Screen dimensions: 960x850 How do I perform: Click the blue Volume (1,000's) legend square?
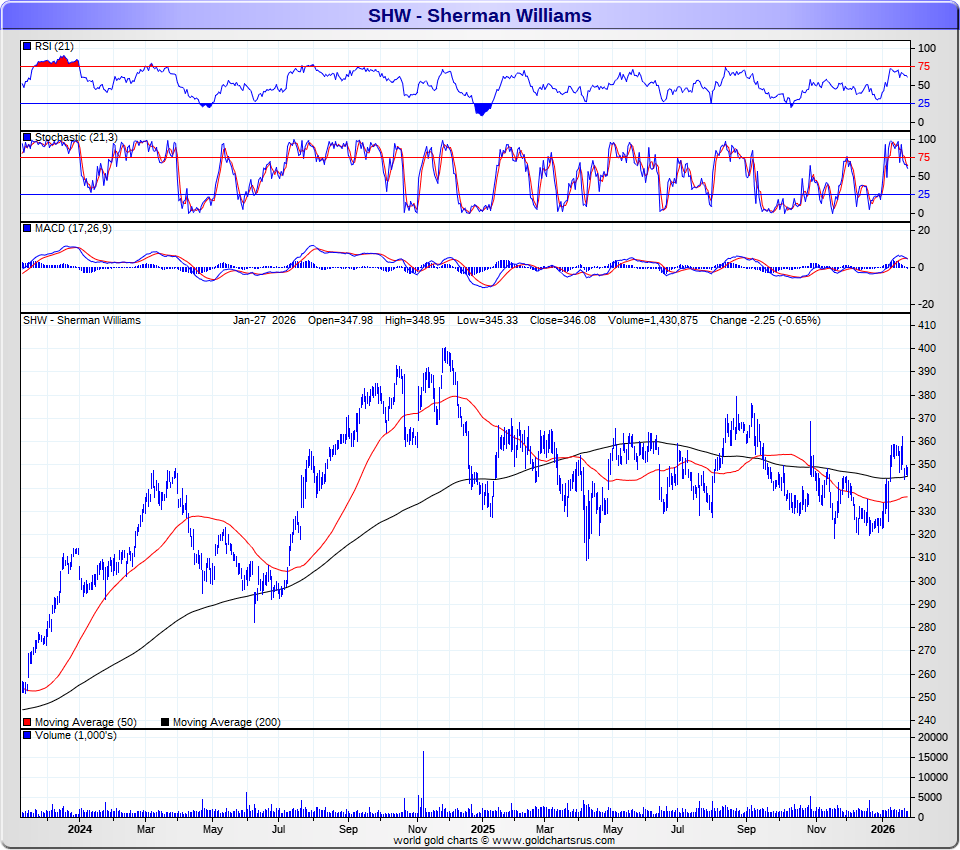pyautogui.click(x=27, y=736)
